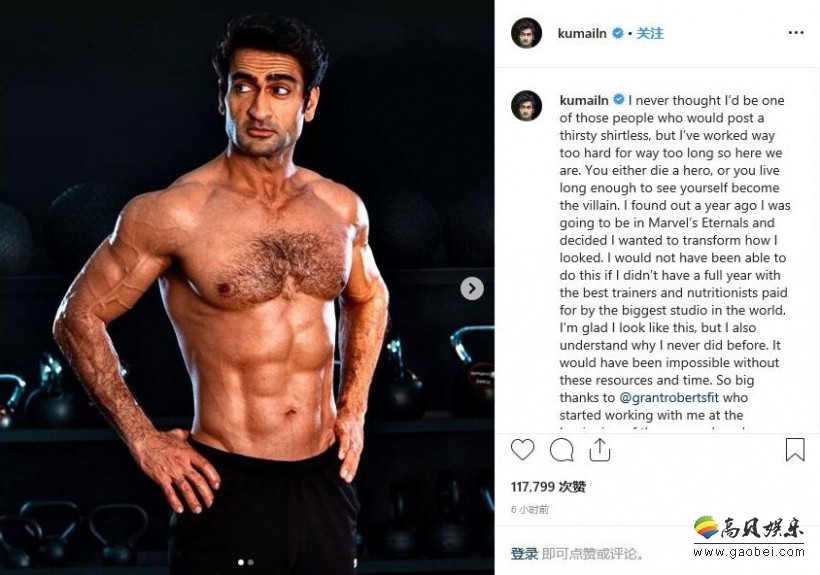Viewport: 820px width, 575px height.
Task: Follow kumailn via 关注 link
Action: point(651,33)
